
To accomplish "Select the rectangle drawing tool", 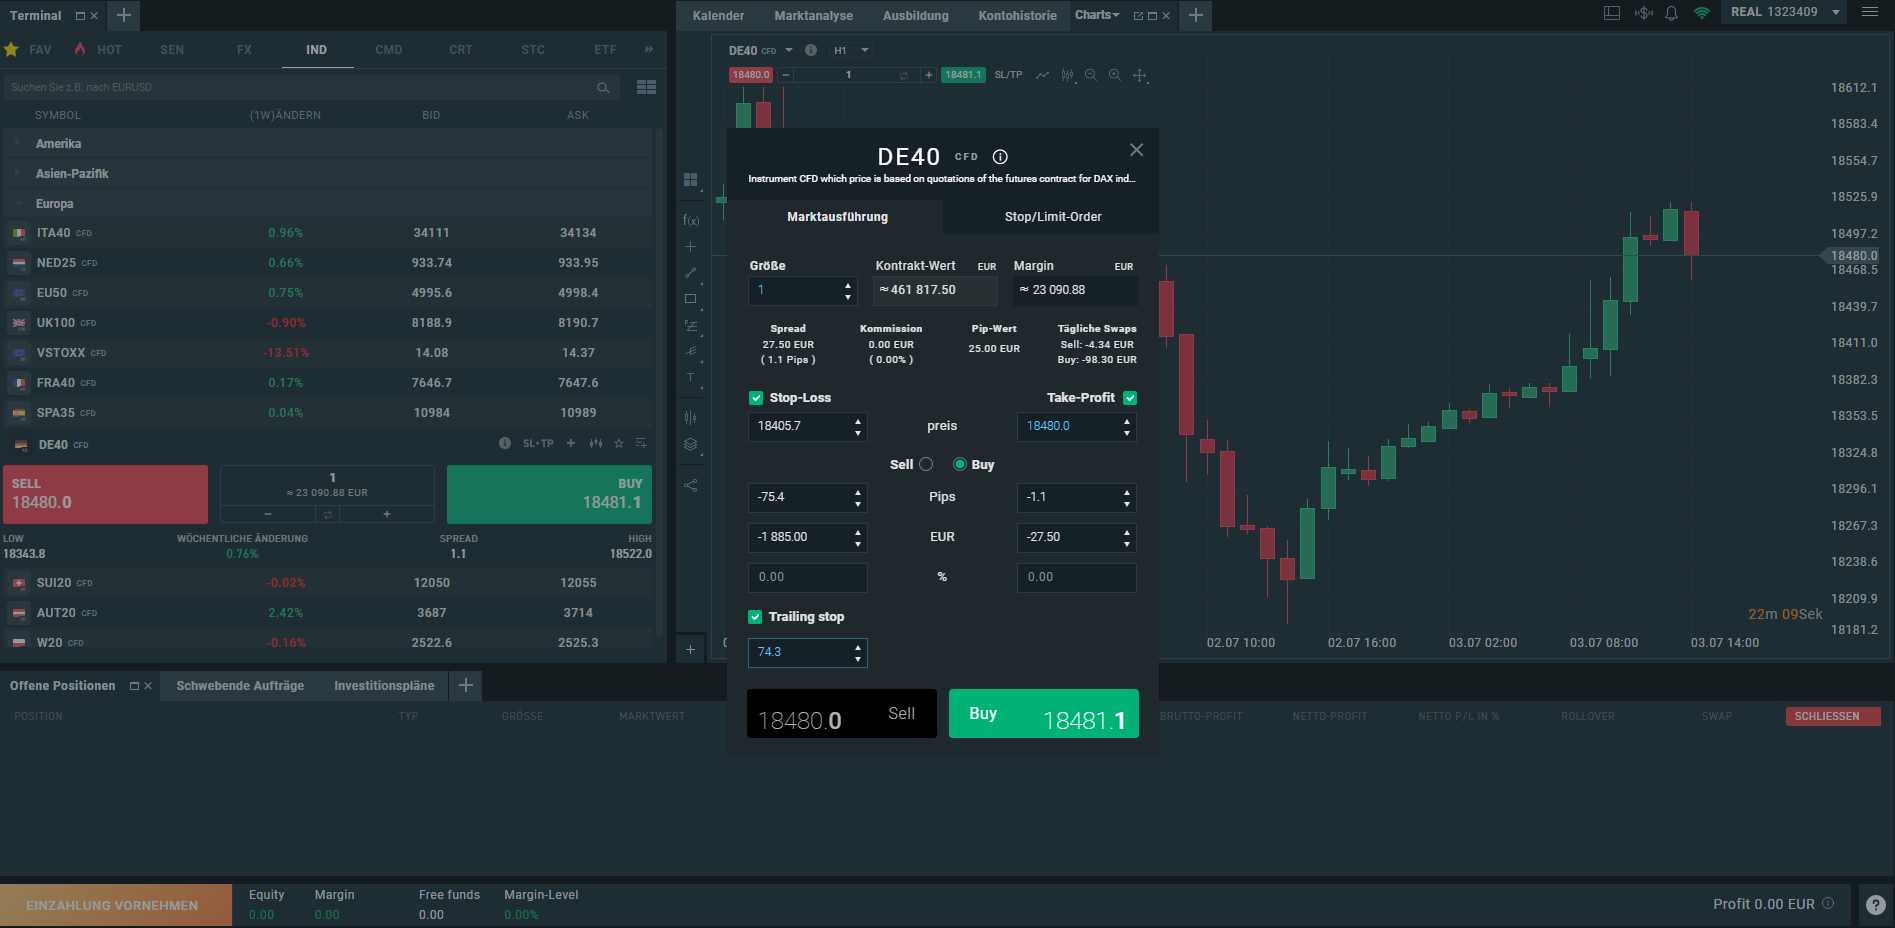I will (690, 298).
